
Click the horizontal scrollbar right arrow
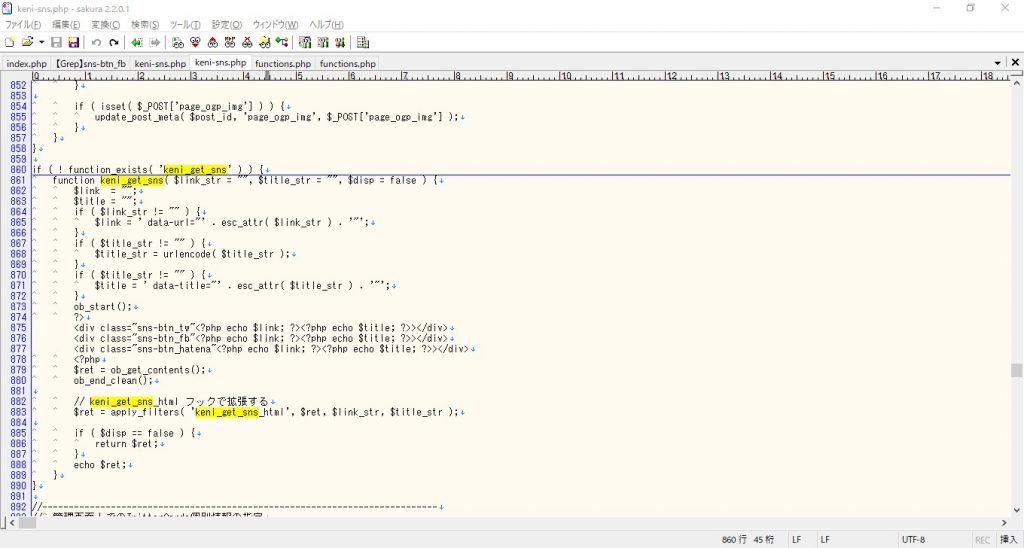[x=1005, y=523]
